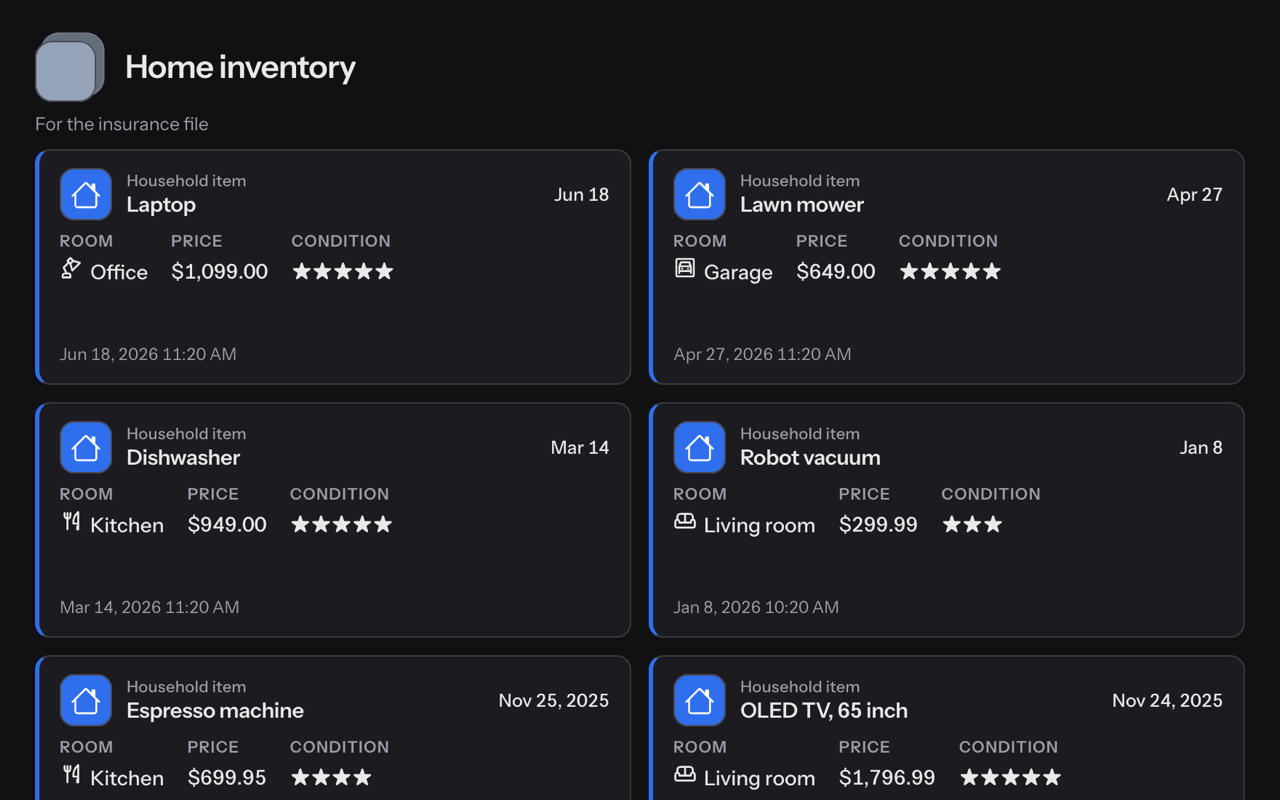
Task: Click the five-star condition rating on Lawn mower
Action: [950, 271]
